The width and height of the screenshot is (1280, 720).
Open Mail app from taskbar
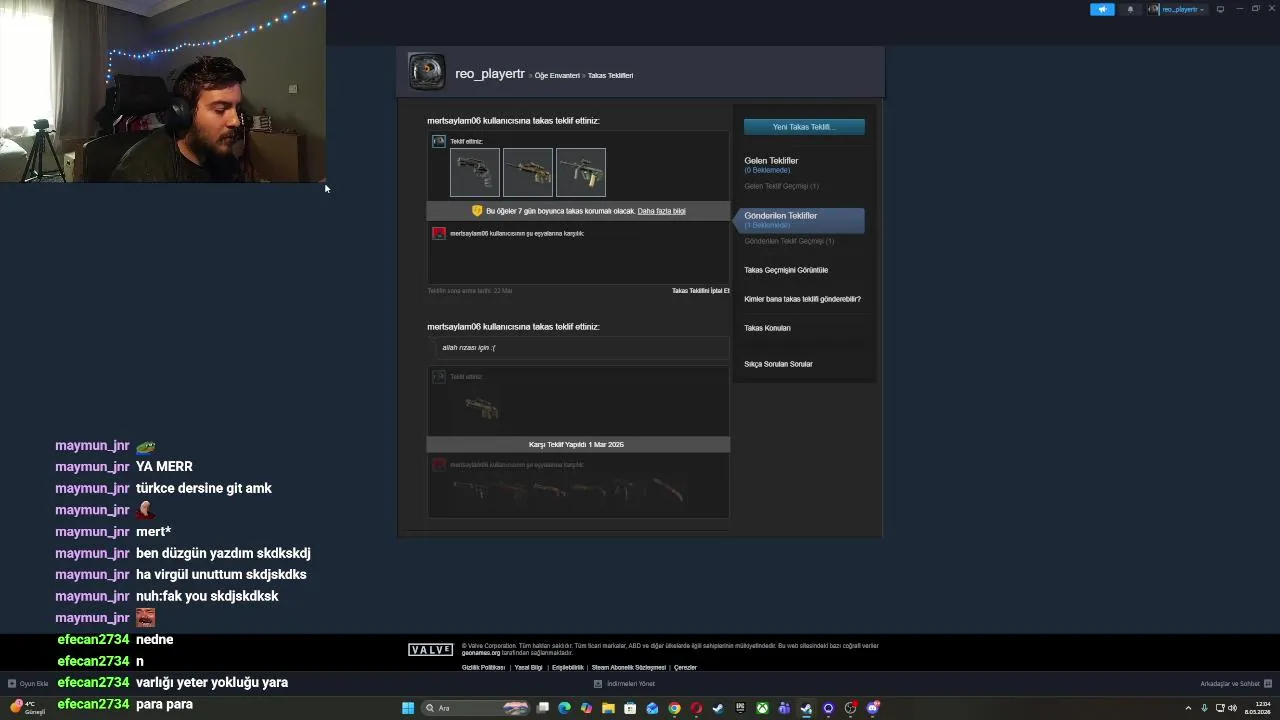(x=652, y=708)
